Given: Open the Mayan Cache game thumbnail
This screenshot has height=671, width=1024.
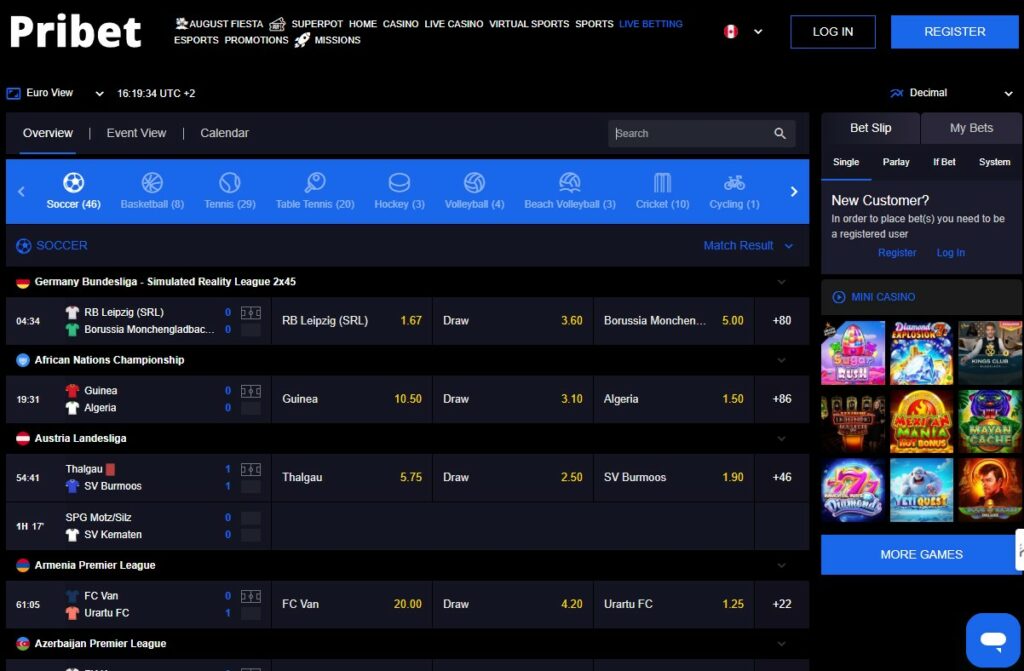Looking at the screenshot, I should click(990, 421).
